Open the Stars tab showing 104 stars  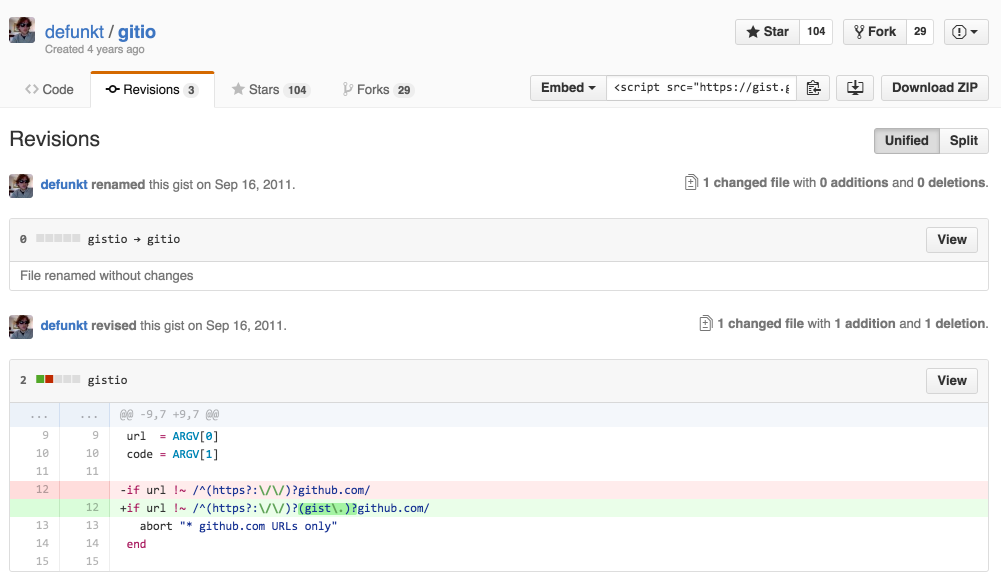[269, 89]
